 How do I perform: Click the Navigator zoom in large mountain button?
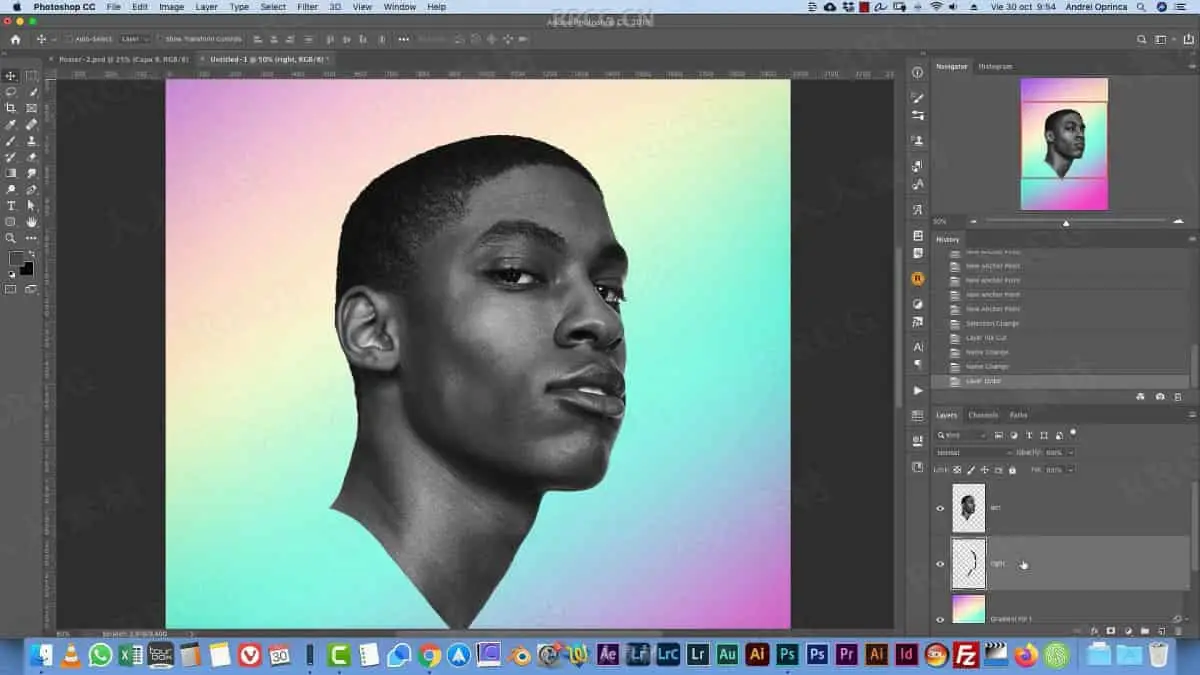[1178, 221]
